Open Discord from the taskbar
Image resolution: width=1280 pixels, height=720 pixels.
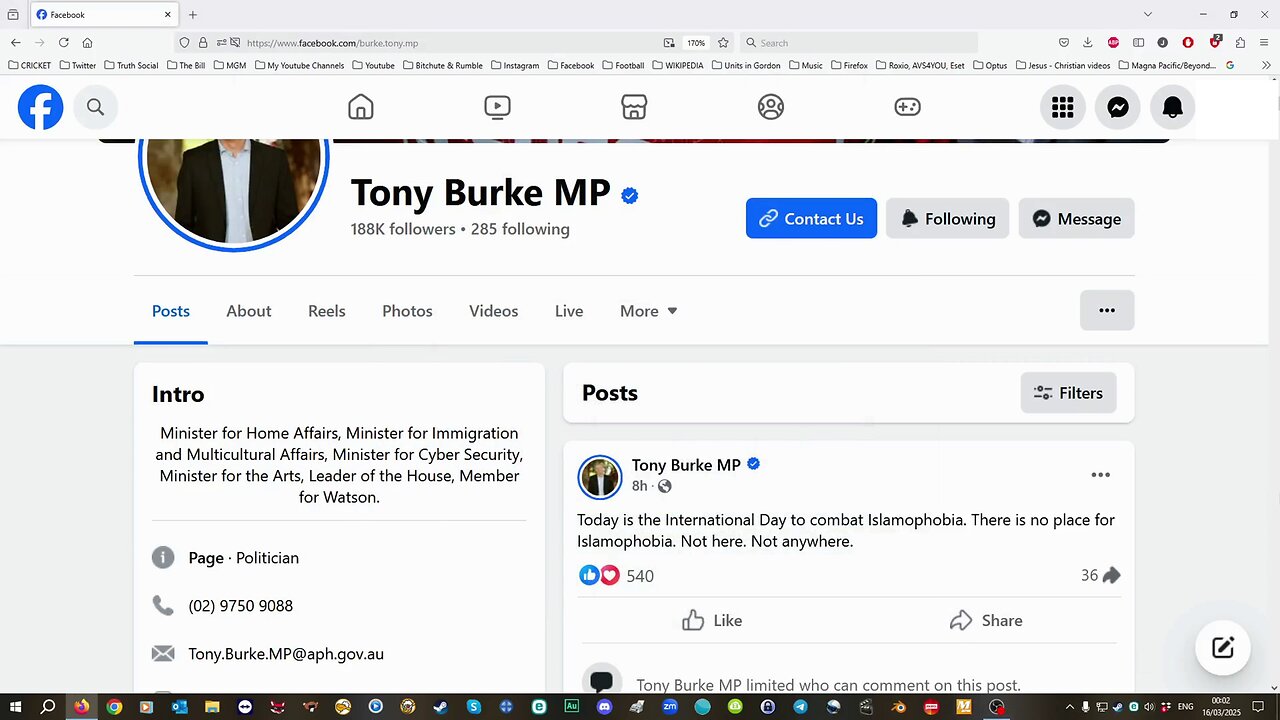pos(604,706)
